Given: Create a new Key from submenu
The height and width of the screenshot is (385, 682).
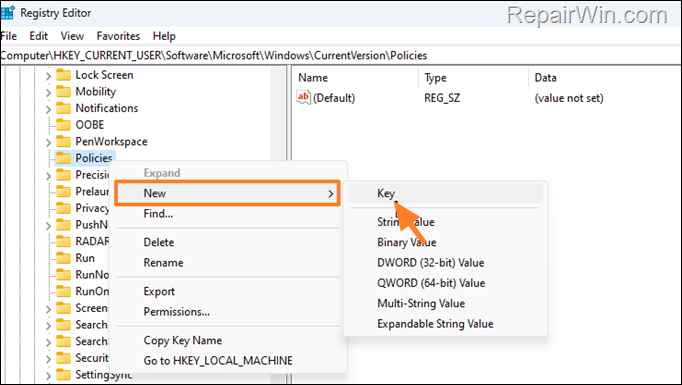Looking at the screenshot, I should [x=445, y=193].
